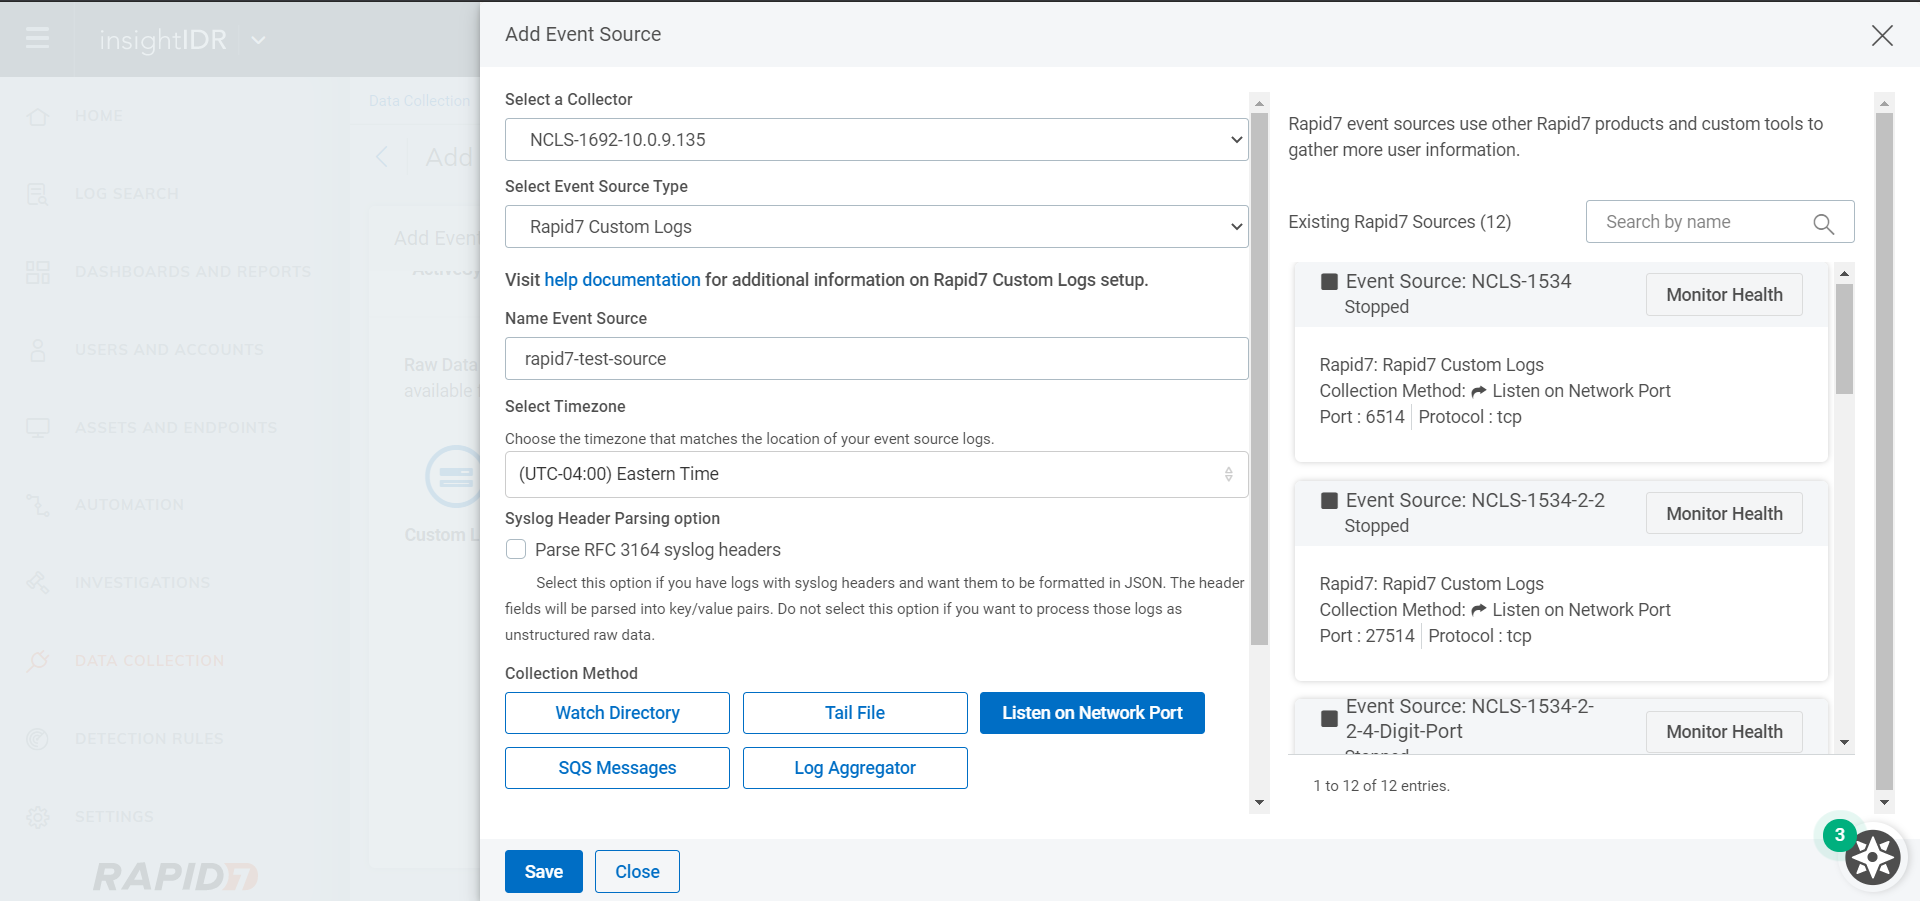
Task: Click the Custom Logs circular icon behind dialog
Action: [x=455, y=477]
